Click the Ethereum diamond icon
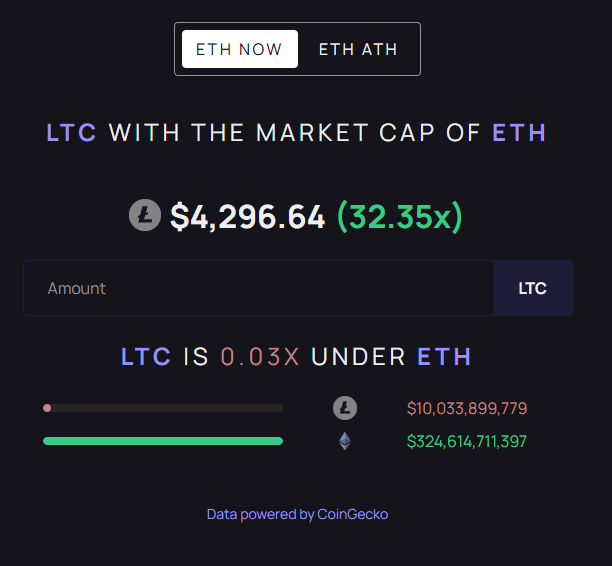Screen dimensions: 612x566 pos(345,441)
